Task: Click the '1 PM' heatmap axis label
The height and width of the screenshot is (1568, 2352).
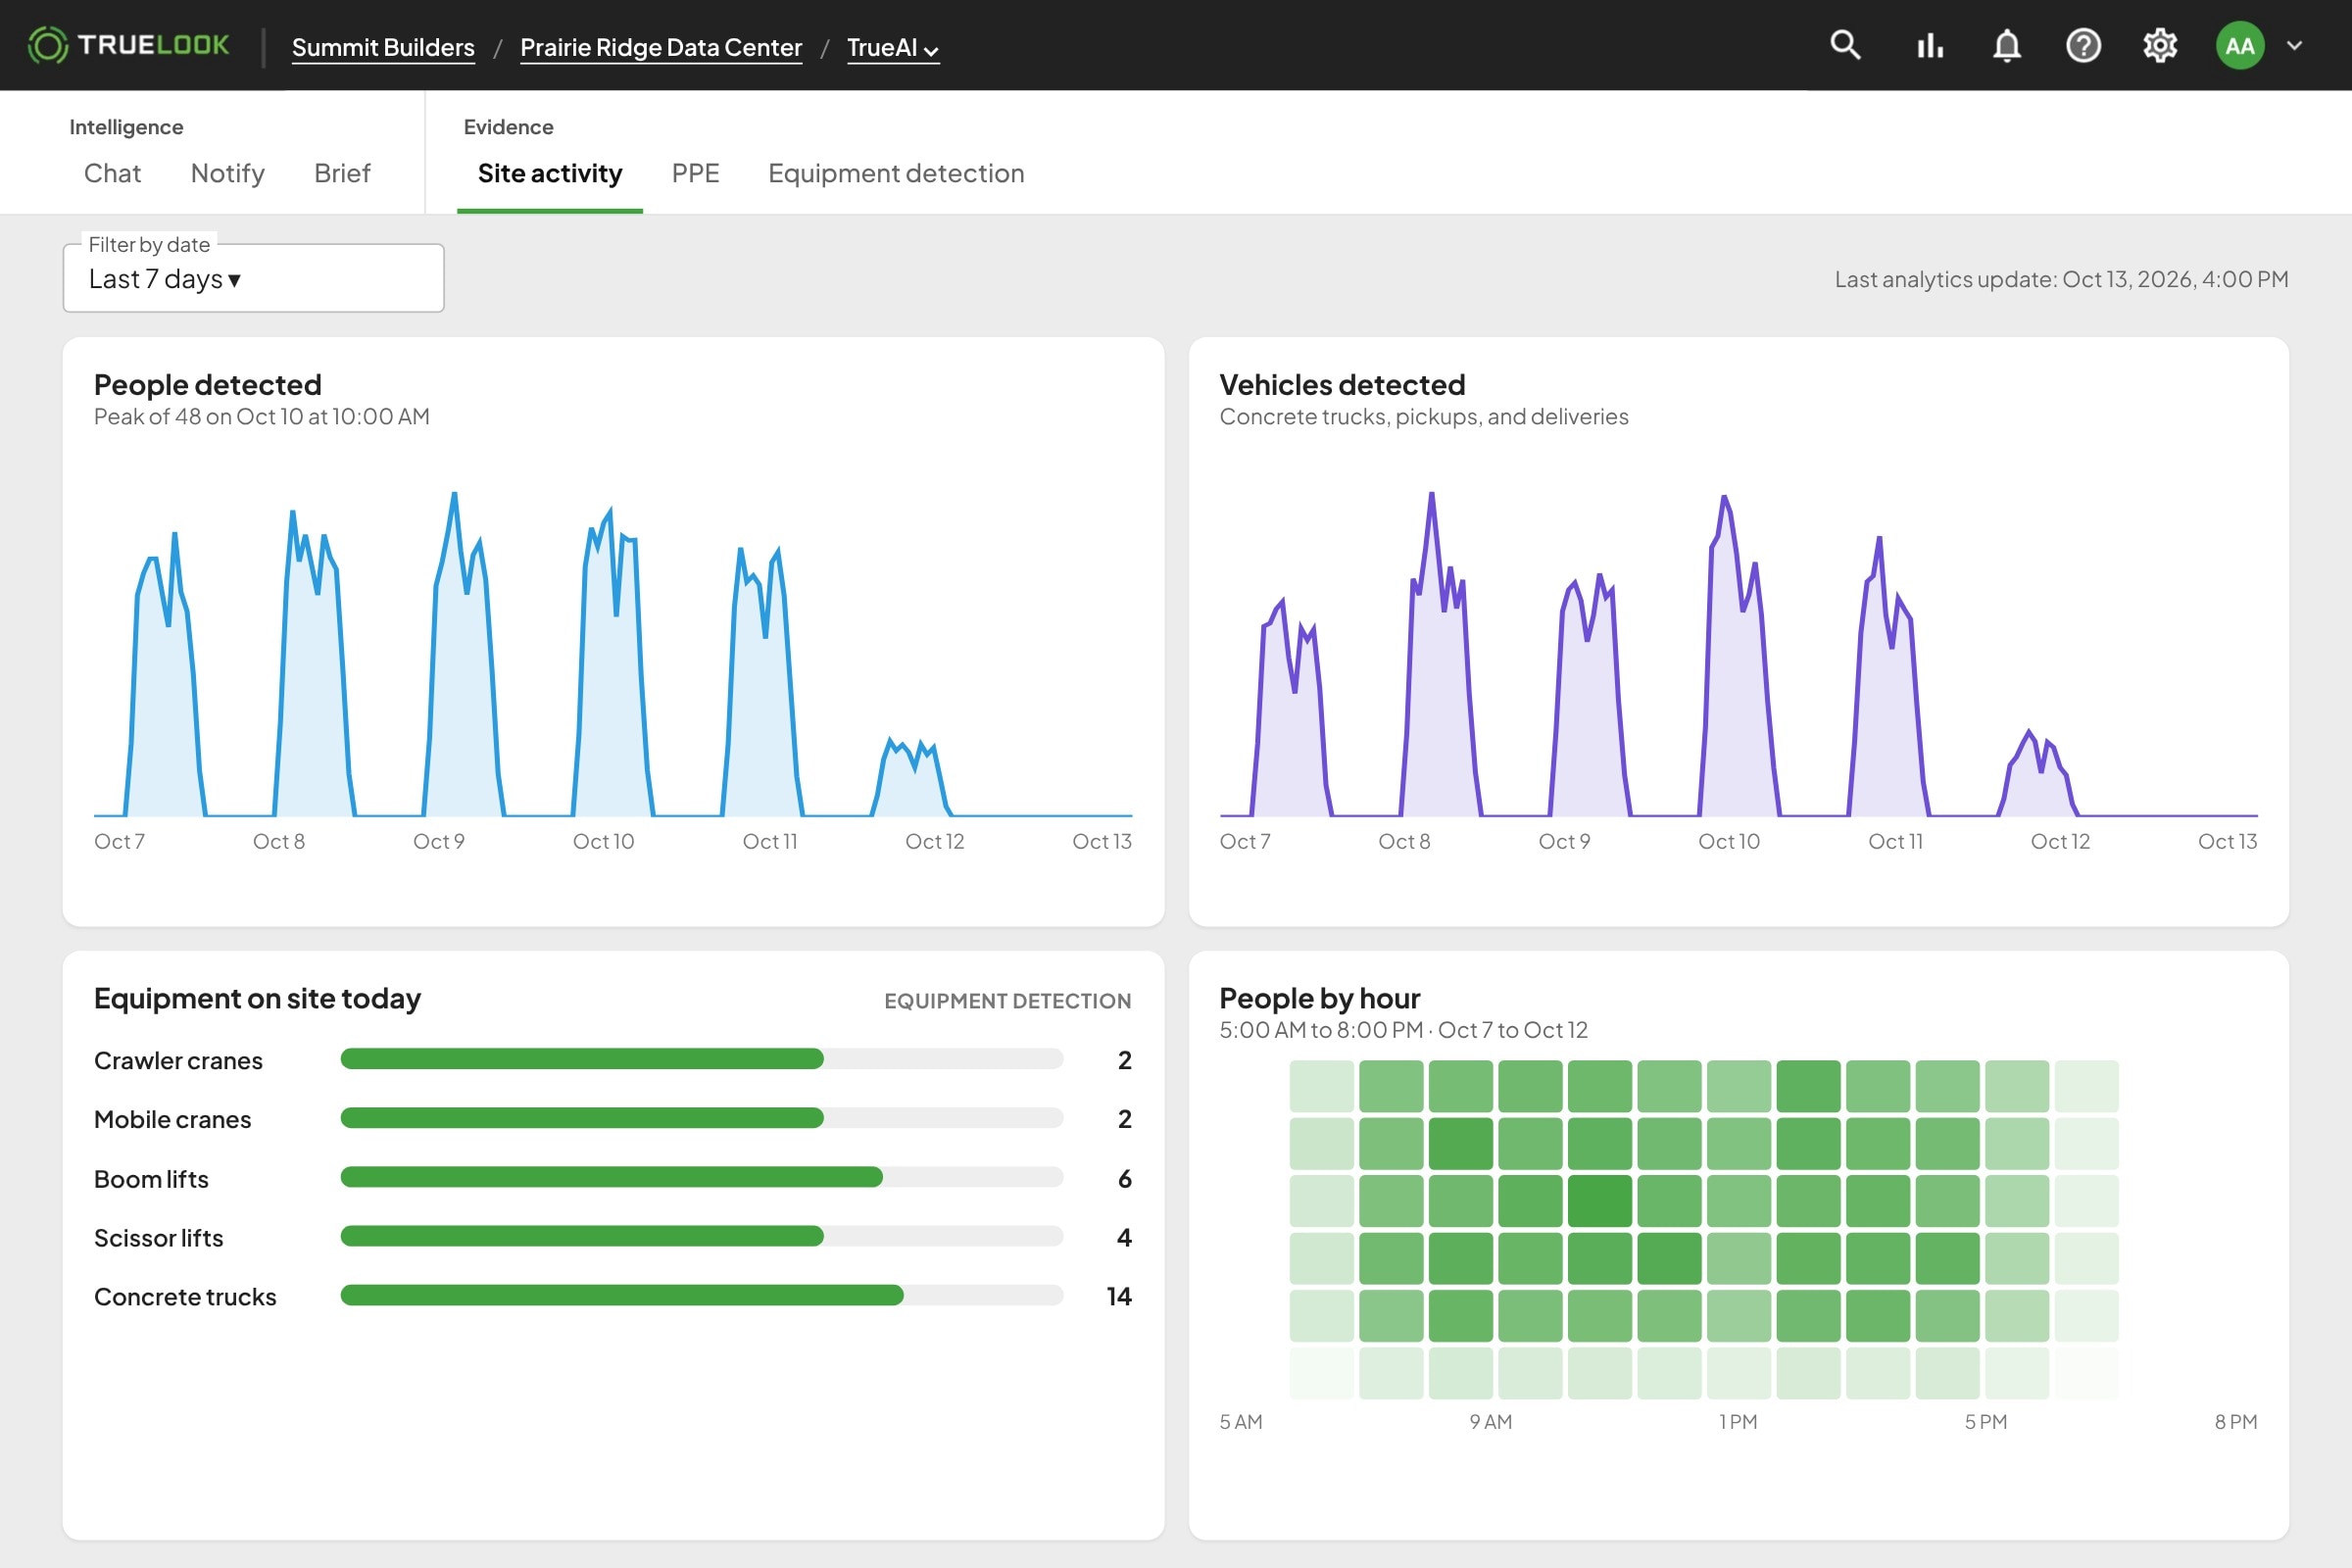Action: pyautogui.click(x=1738, y=1421)
